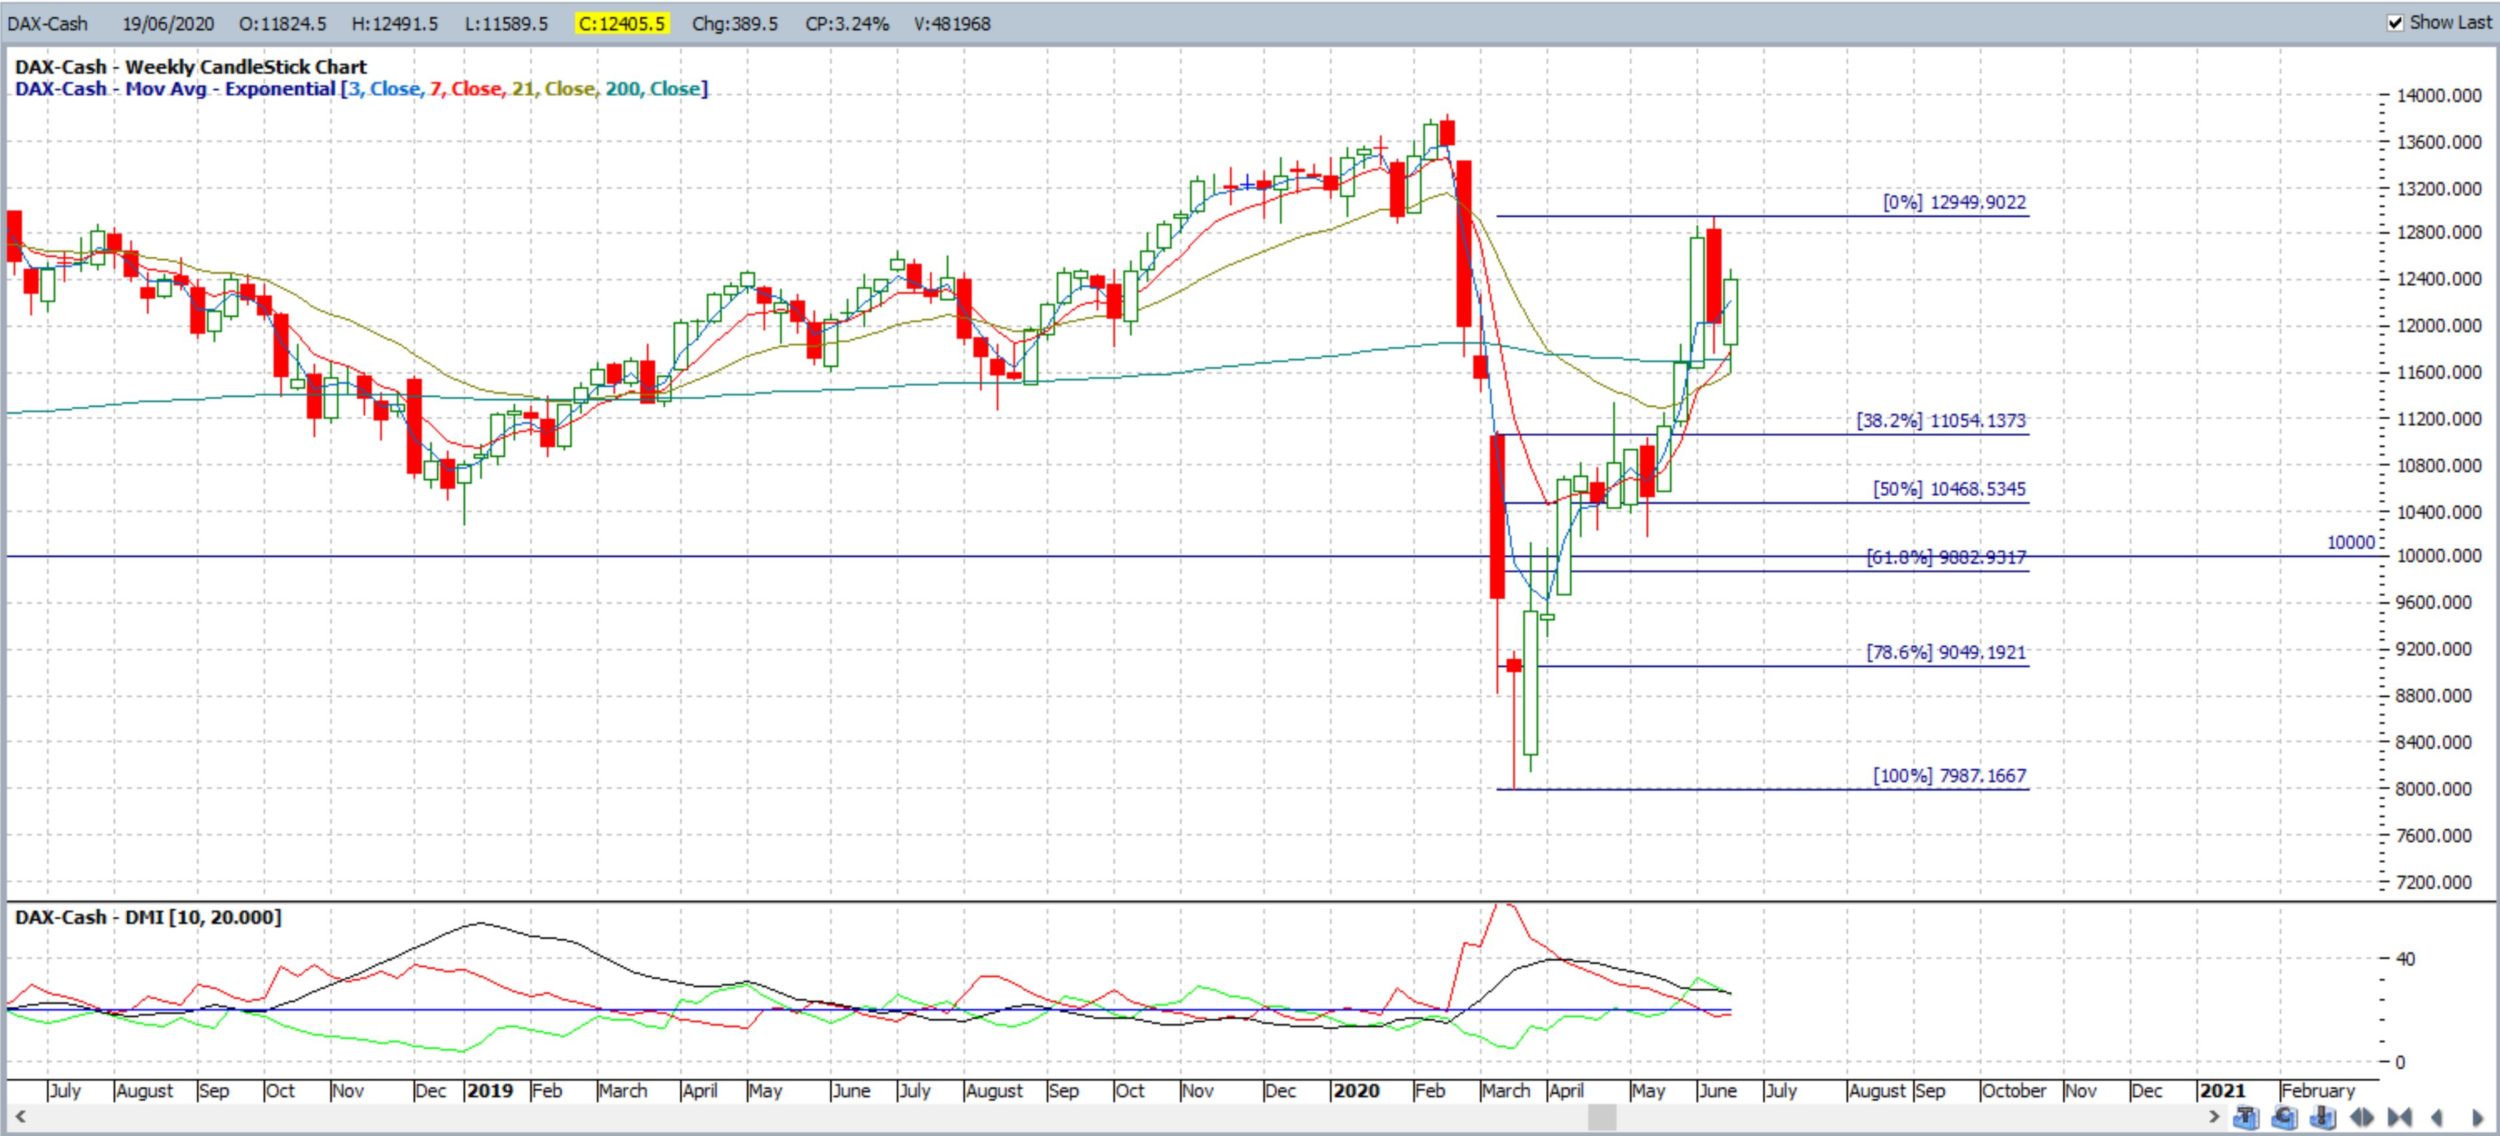
Task: Click the compress time axis arrows icon
Action: point(2400,1117)
